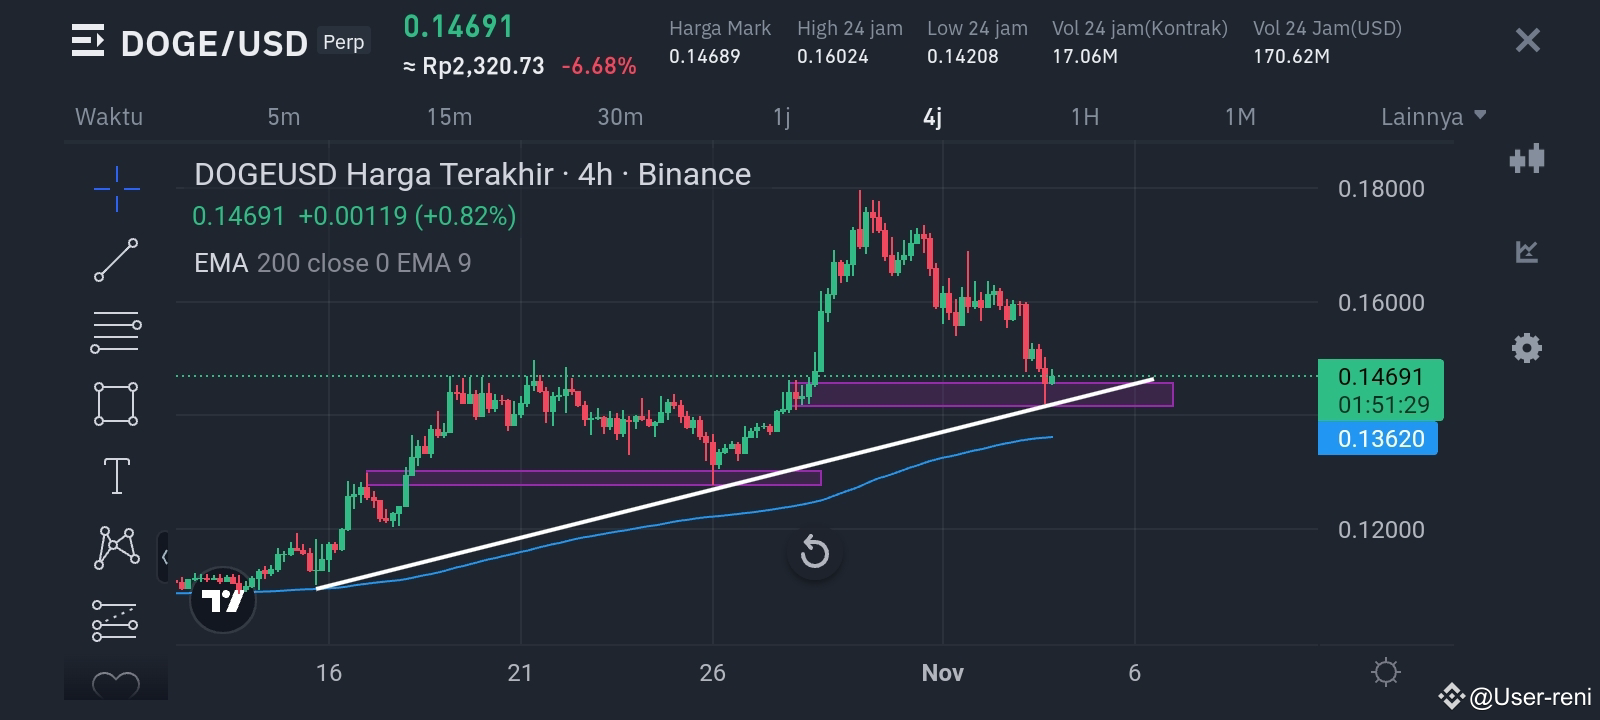Screen dimensions: 1600x720
Task: Click the large green 0.14691 last price
Action: (458, 26)
